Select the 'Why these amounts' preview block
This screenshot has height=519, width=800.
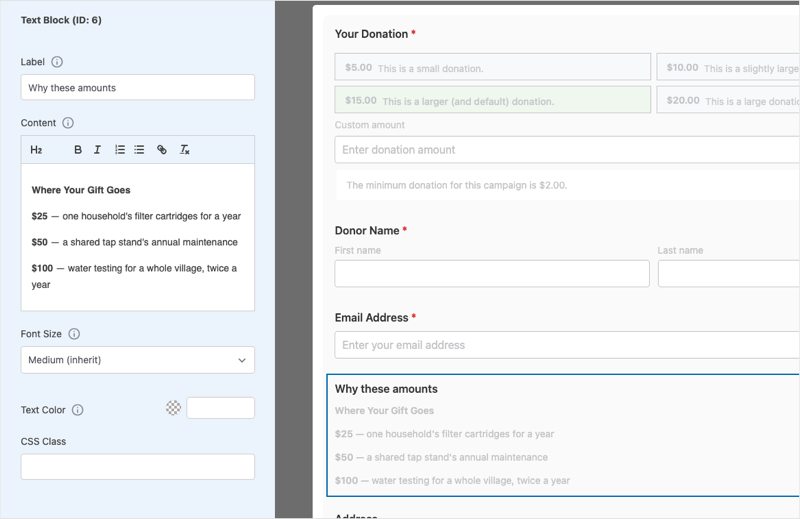(563, 435)
